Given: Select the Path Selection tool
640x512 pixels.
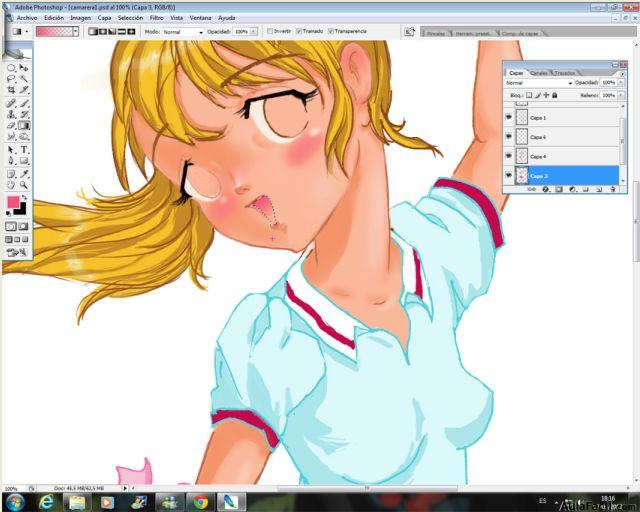Looking at the screenshot, I should coord(11,150).
